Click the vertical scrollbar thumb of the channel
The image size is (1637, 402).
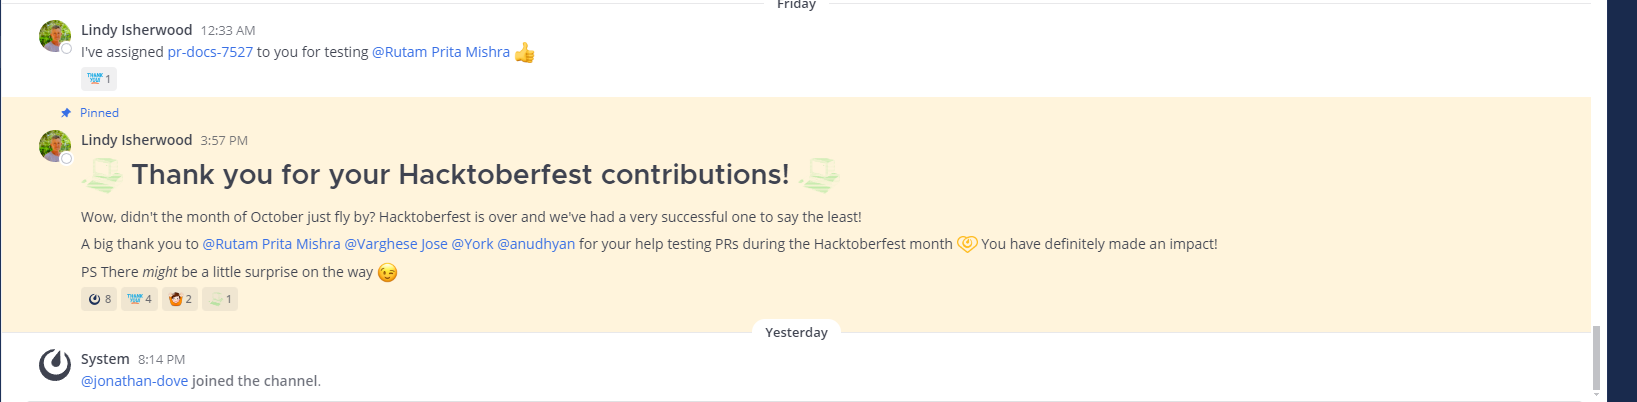click(1596, 358)
